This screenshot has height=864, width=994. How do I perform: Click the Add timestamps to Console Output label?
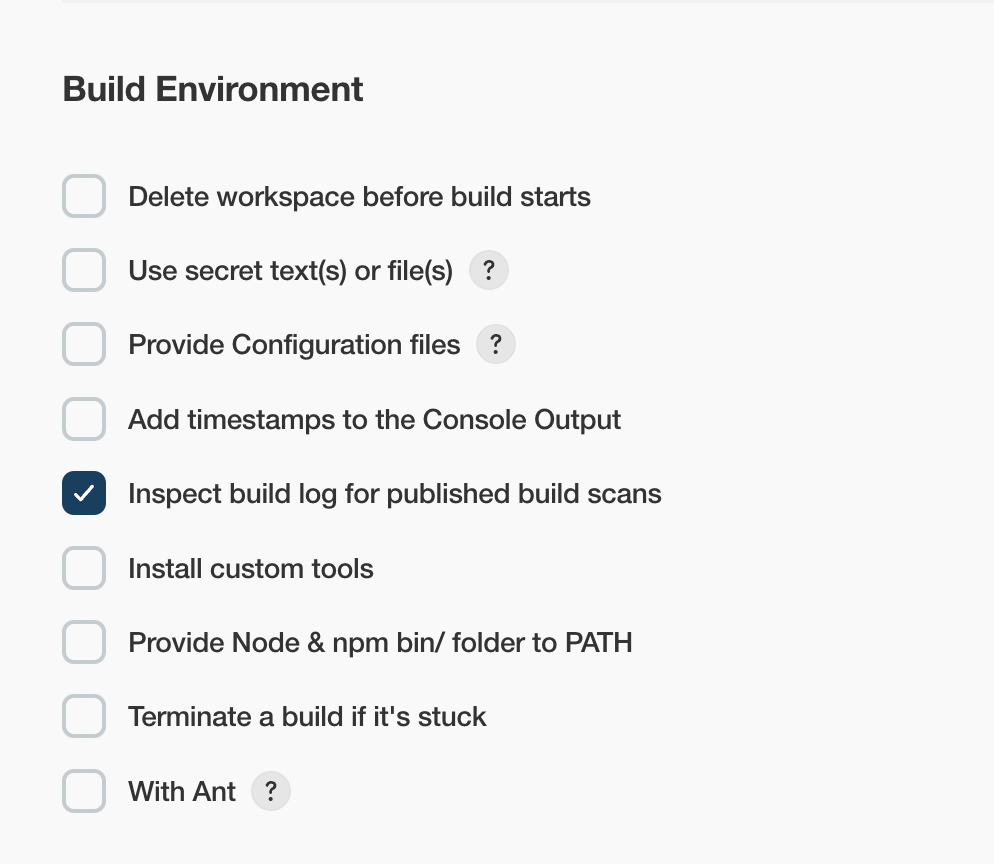pos(375,420)
